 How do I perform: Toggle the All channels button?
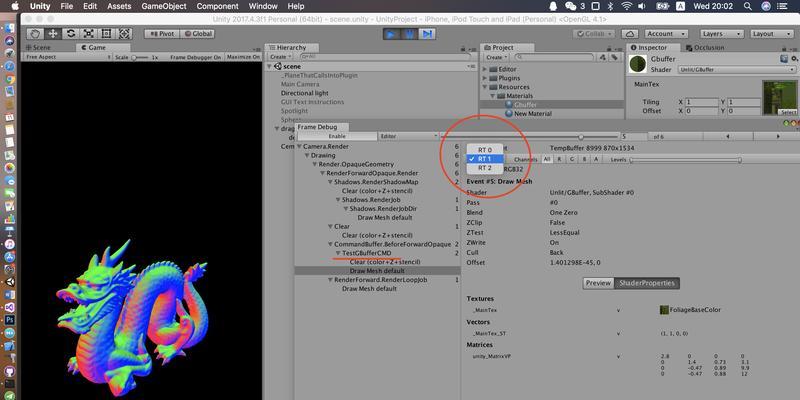tap(547, 160)
